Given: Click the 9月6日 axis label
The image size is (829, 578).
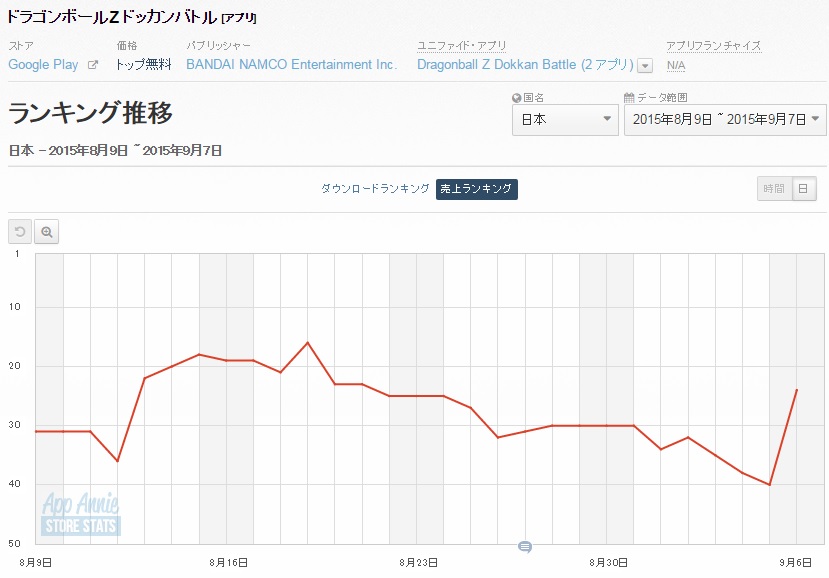Looking at the screenshot, I should click(795, 563).
